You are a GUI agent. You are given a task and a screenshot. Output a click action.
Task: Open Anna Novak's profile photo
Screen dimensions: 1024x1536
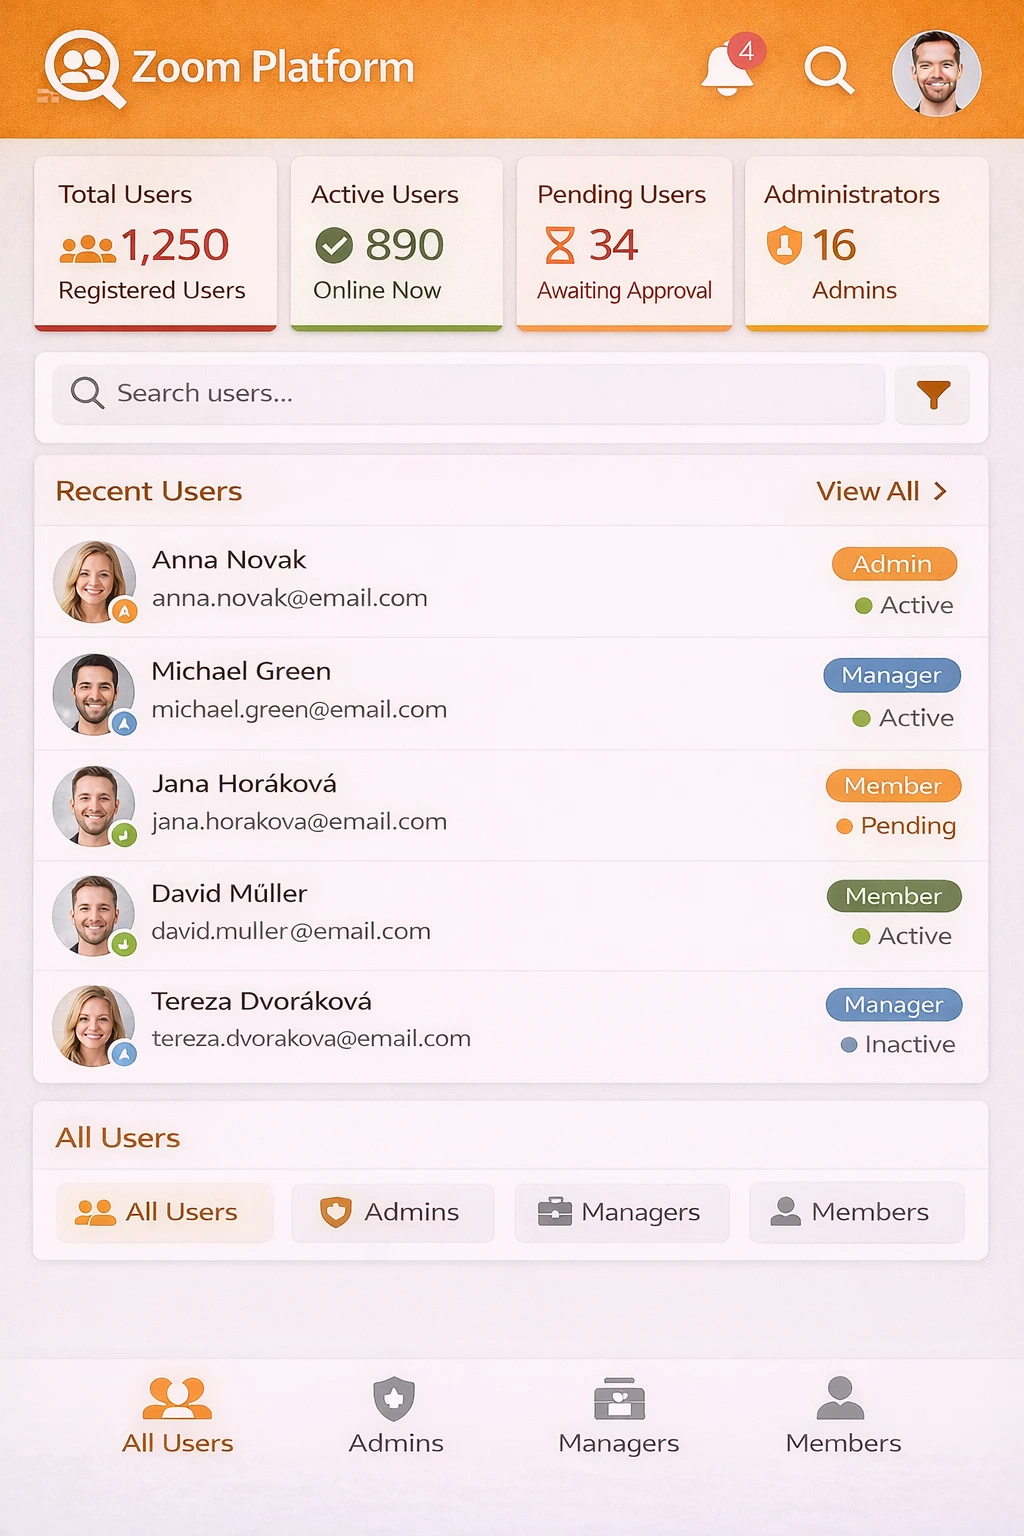(94, 582)
